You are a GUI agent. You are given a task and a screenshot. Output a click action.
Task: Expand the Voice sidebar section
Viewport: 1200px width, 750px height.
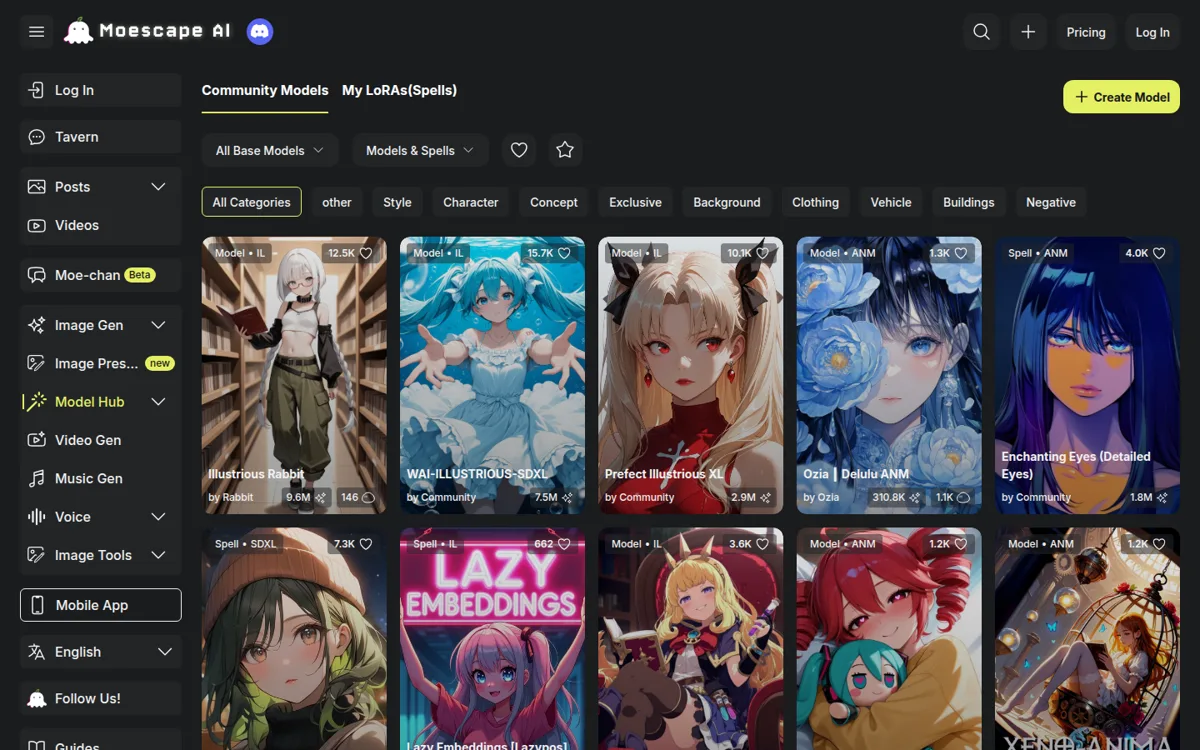(158, 517)
